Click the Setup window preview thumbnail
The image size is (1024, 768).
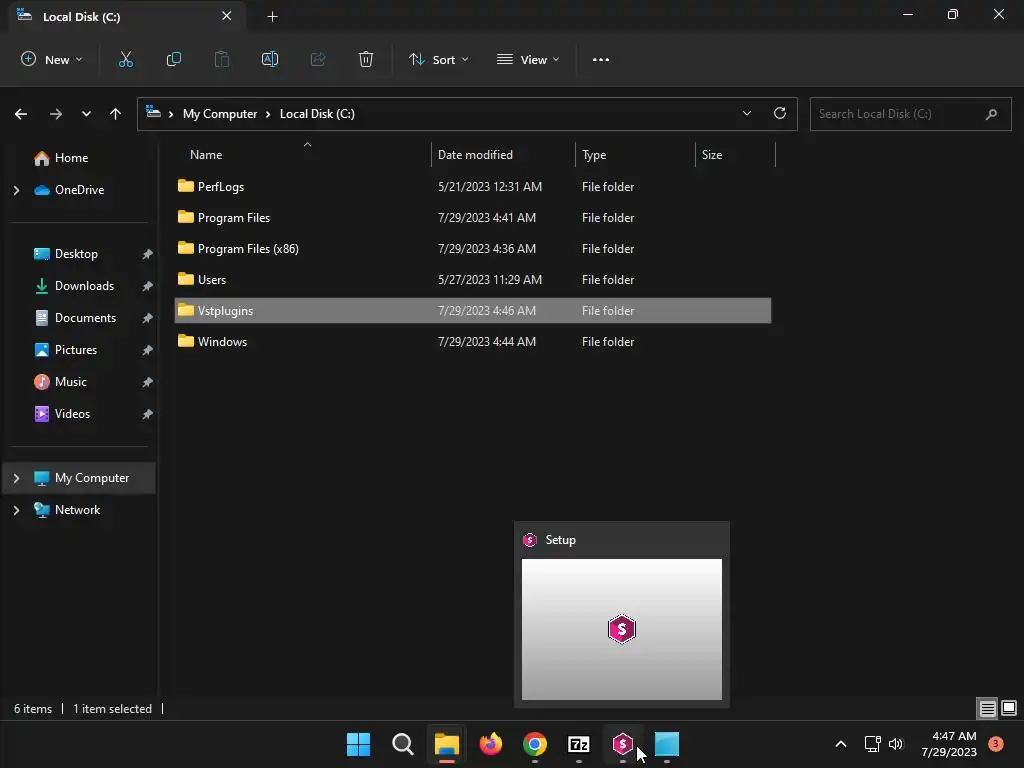click(622, 629)
